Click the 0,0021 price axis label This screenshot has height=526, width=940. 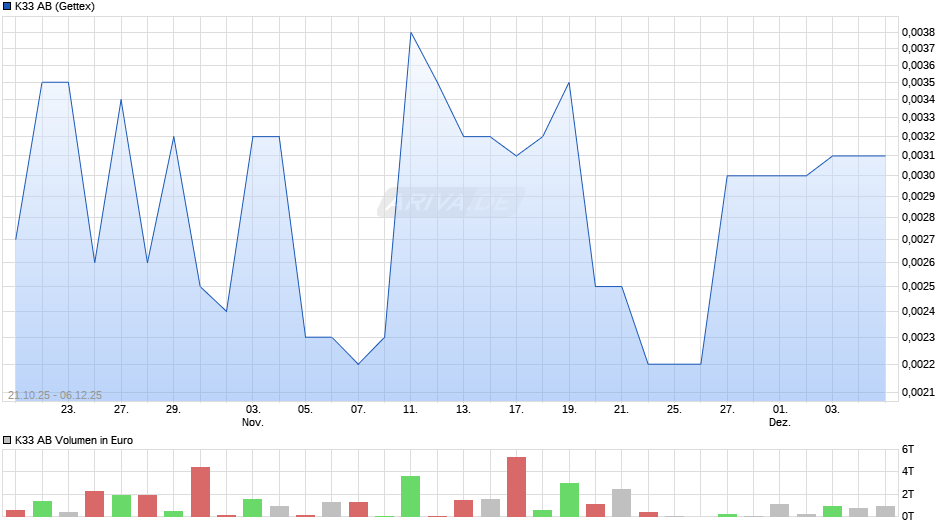pyautogui.click(x=918, y=392)
